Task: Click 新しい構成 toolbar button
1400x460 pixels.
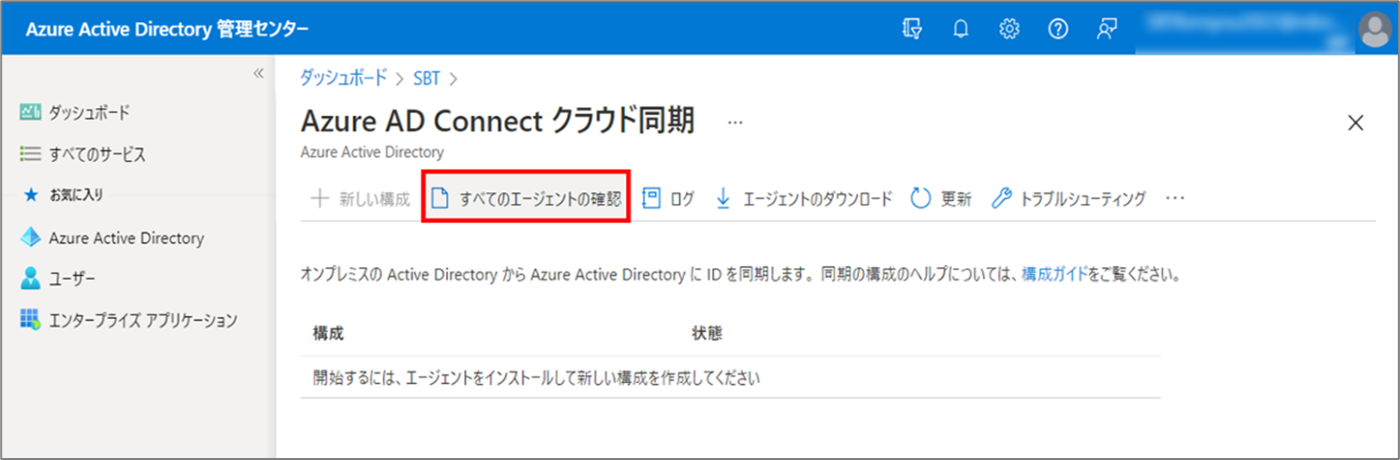Action: click(x=360, y=198)
